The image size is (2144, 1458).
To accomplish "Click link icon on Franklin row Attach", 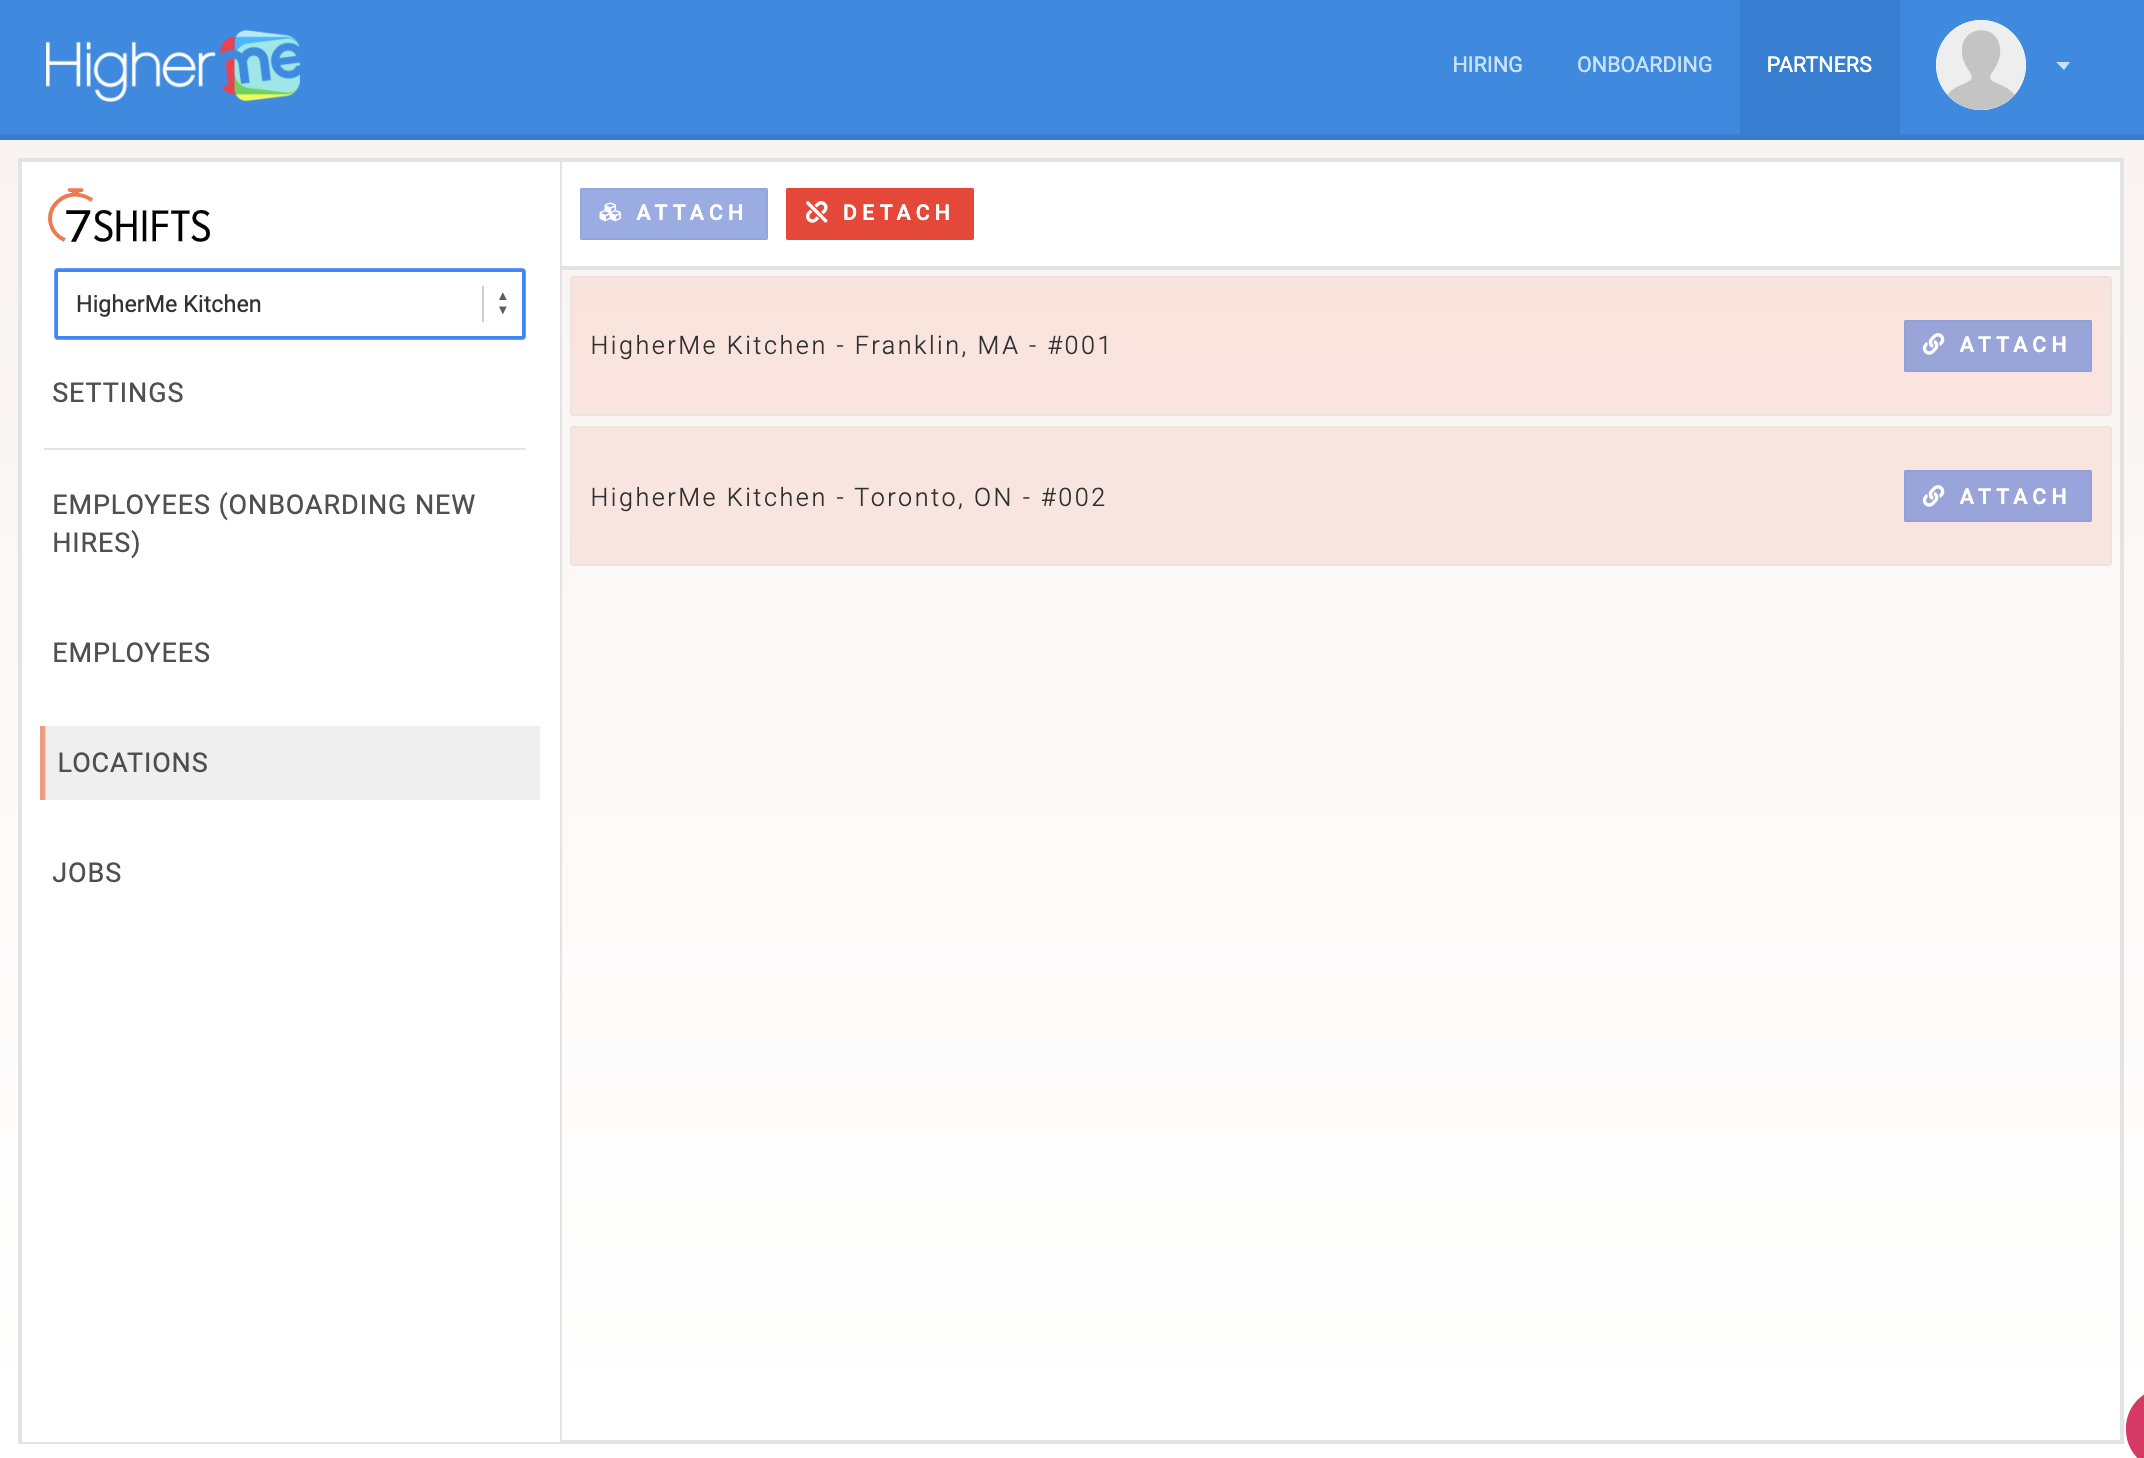I will point(1933,345).
